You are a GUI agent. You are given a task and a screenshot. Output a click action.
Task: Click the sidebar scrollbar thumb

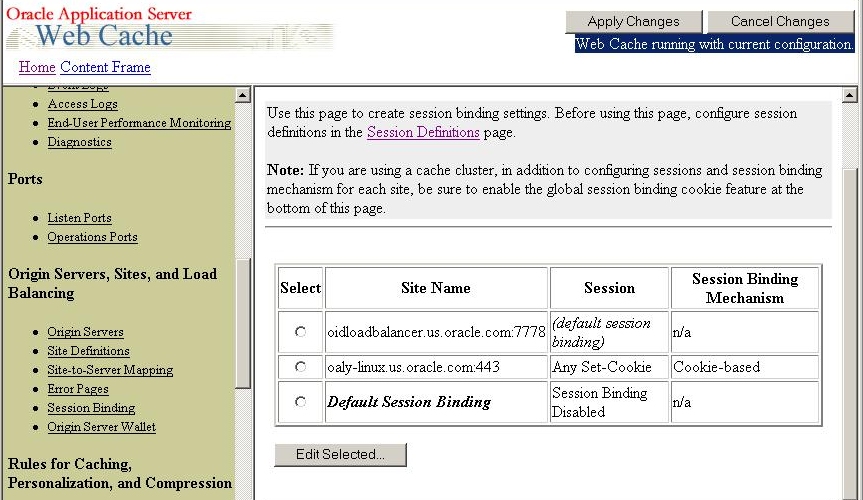[243, 324]
